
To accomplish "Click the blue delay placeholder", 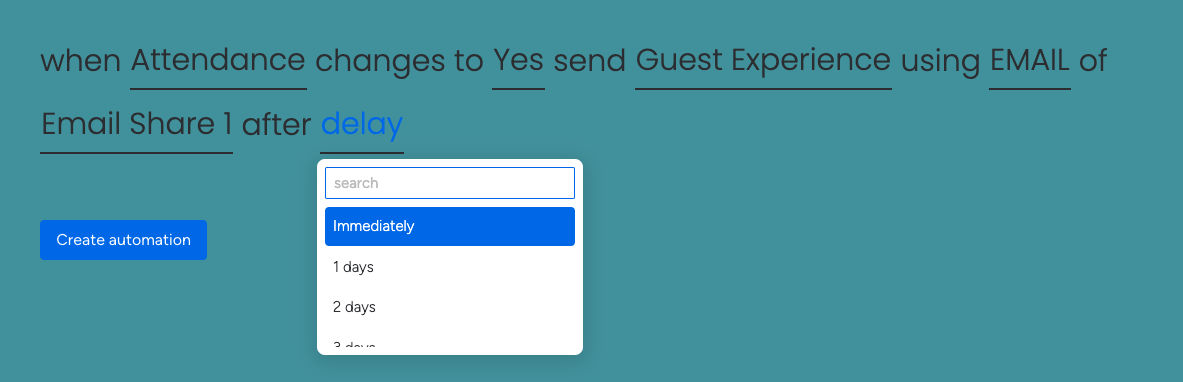I will (x=362, y=124).
